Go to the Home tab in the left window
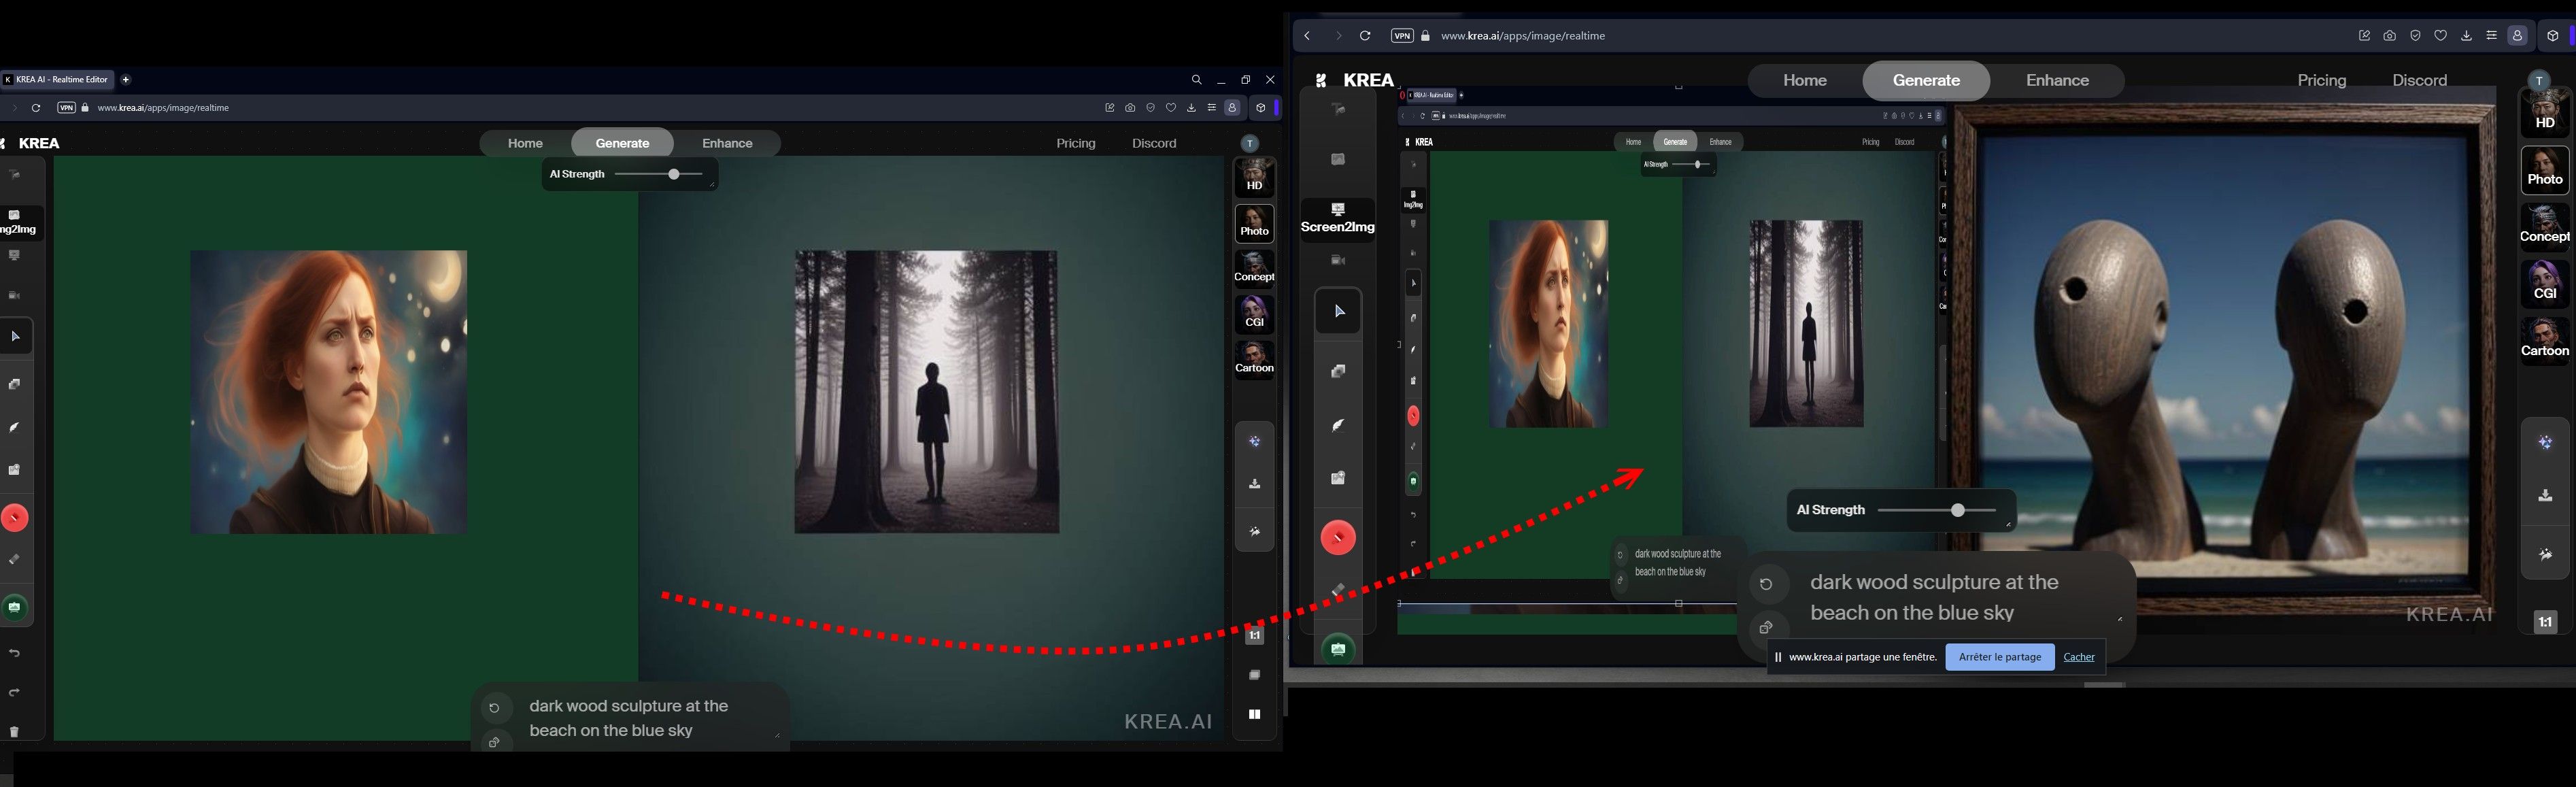This screenshot has height=787, width=2576. [525, 144]
